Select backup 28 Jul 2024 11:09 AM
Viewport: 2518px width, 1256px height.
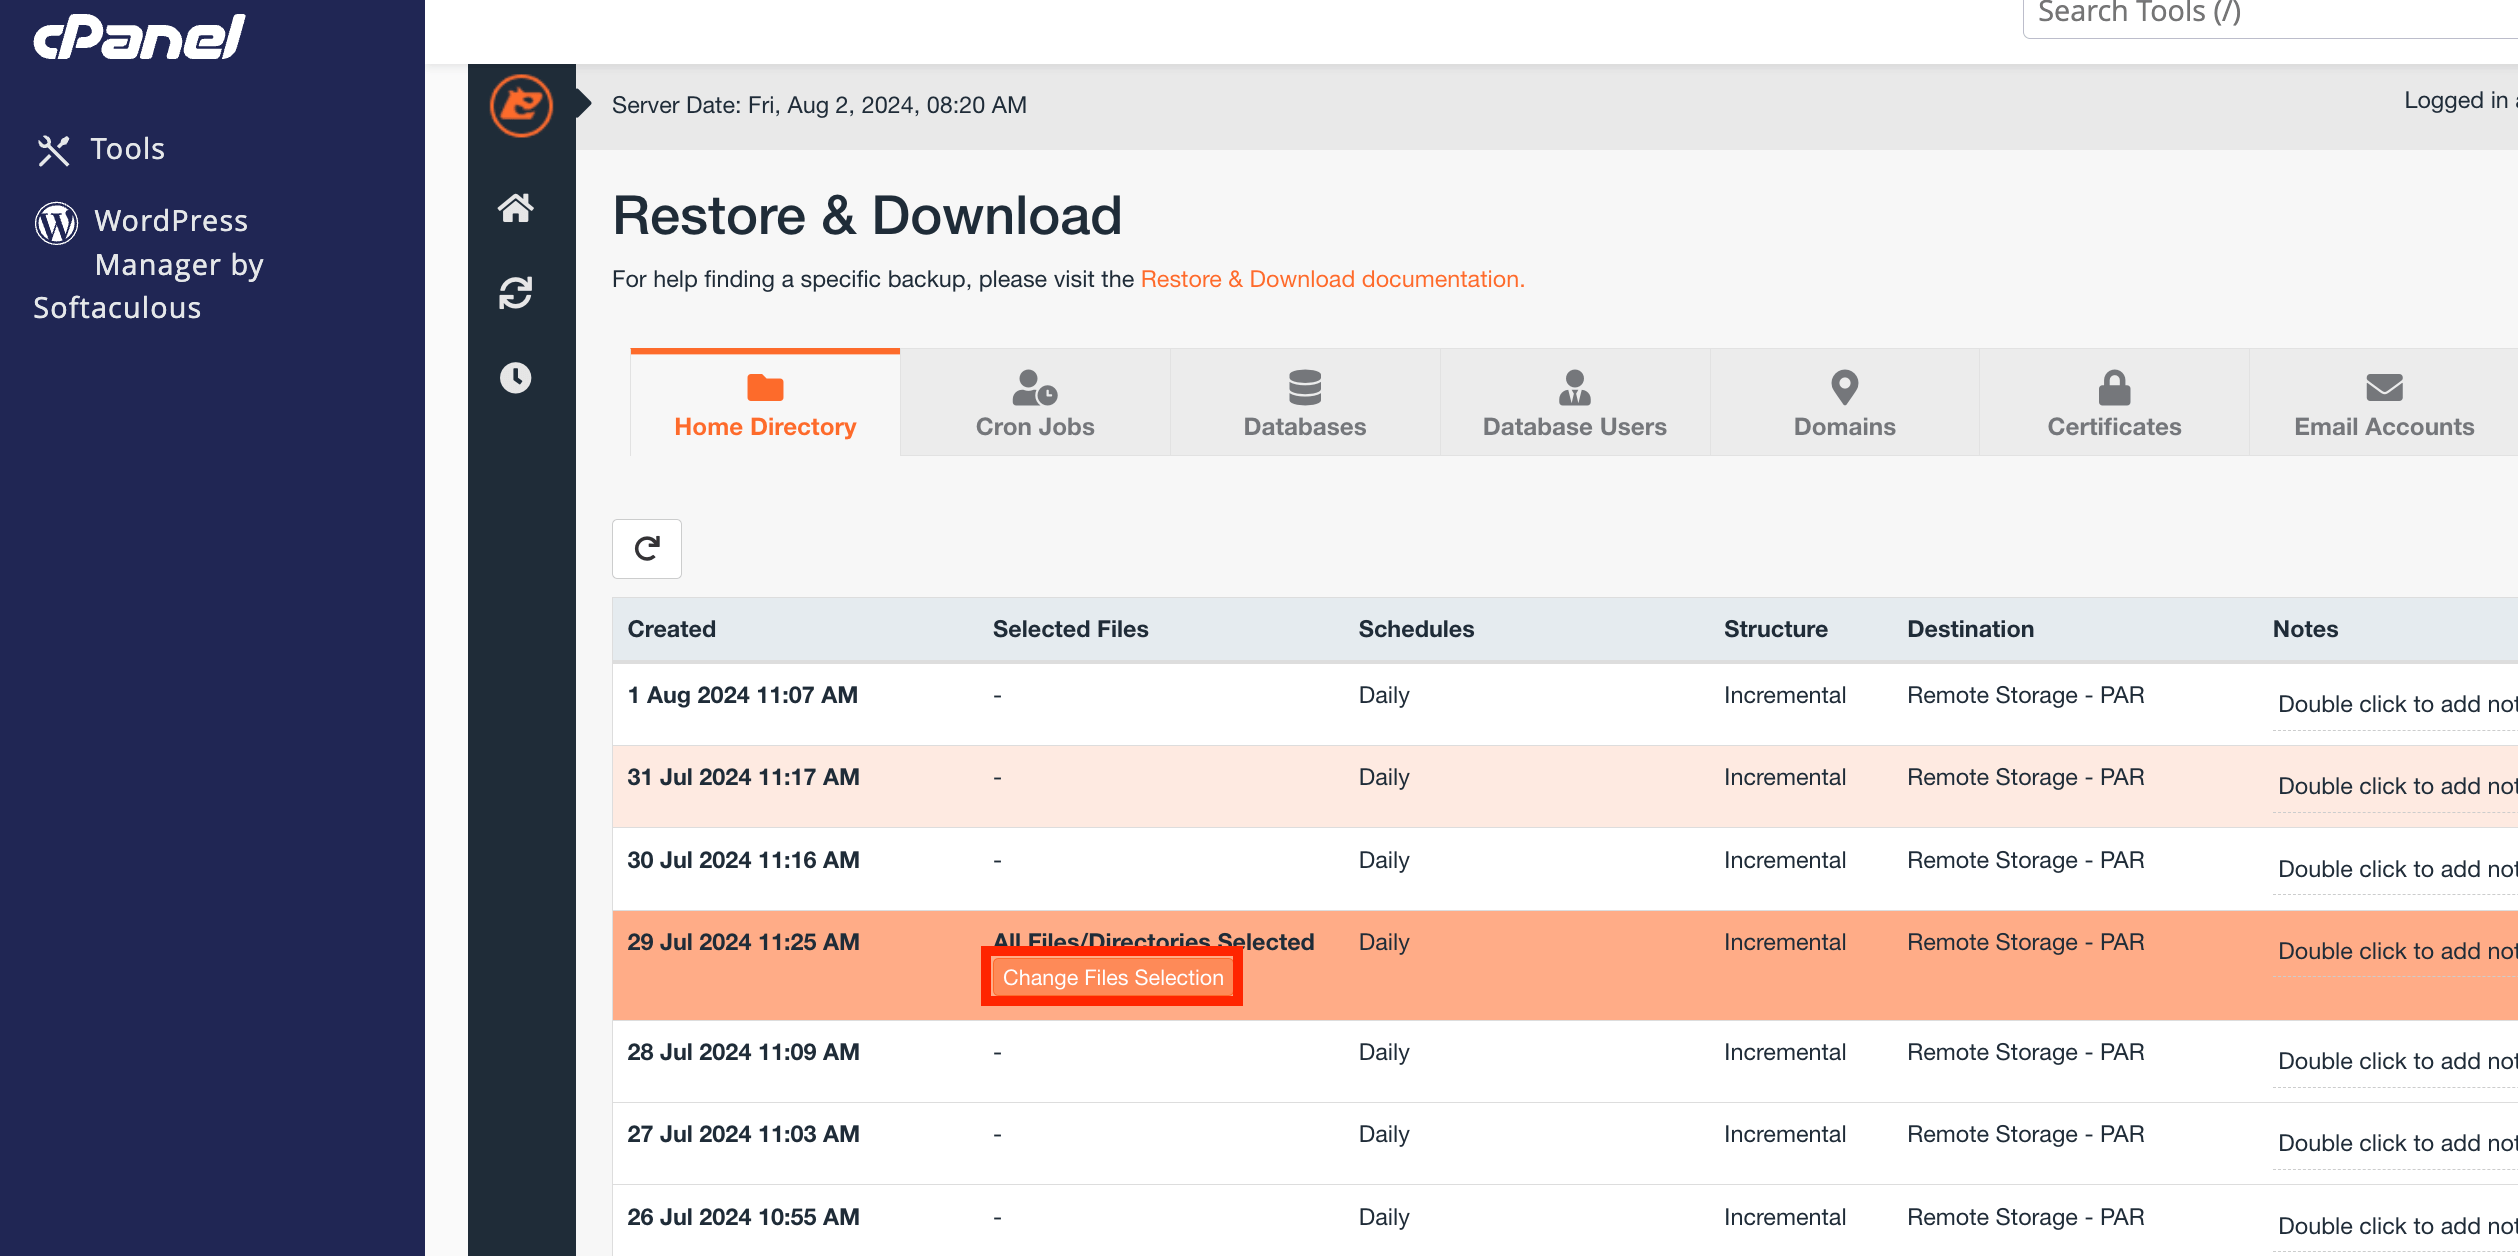coord(1565,1061)
